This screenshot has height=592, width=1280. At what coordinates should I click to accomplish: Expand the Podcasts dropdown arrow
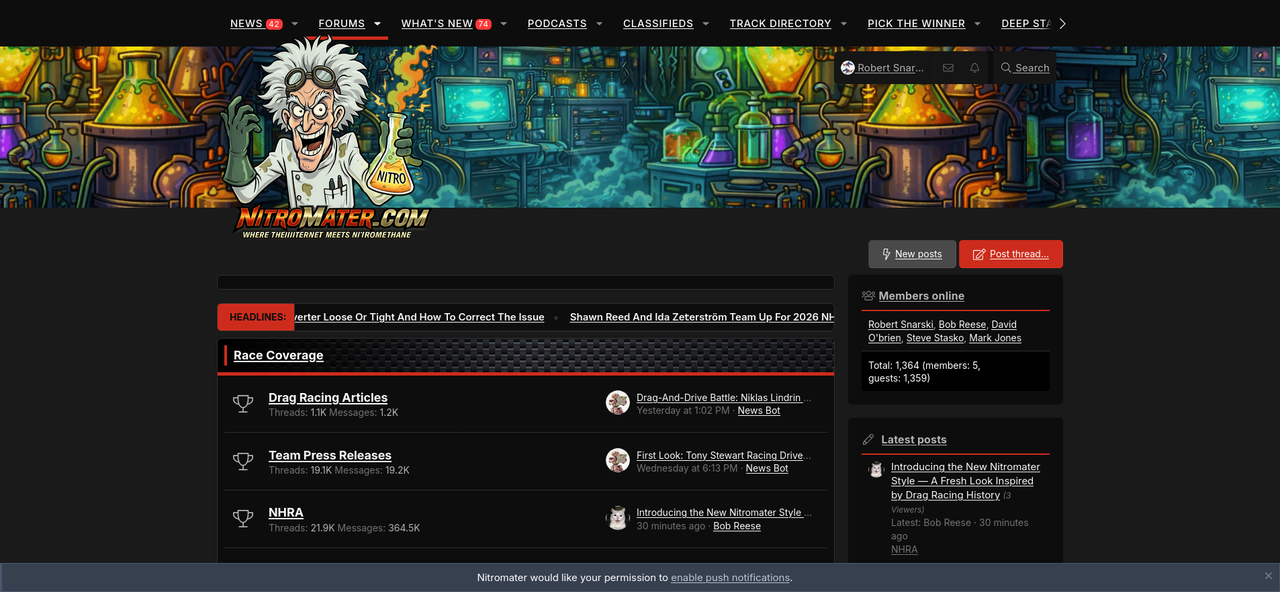[x=599, y=24]
